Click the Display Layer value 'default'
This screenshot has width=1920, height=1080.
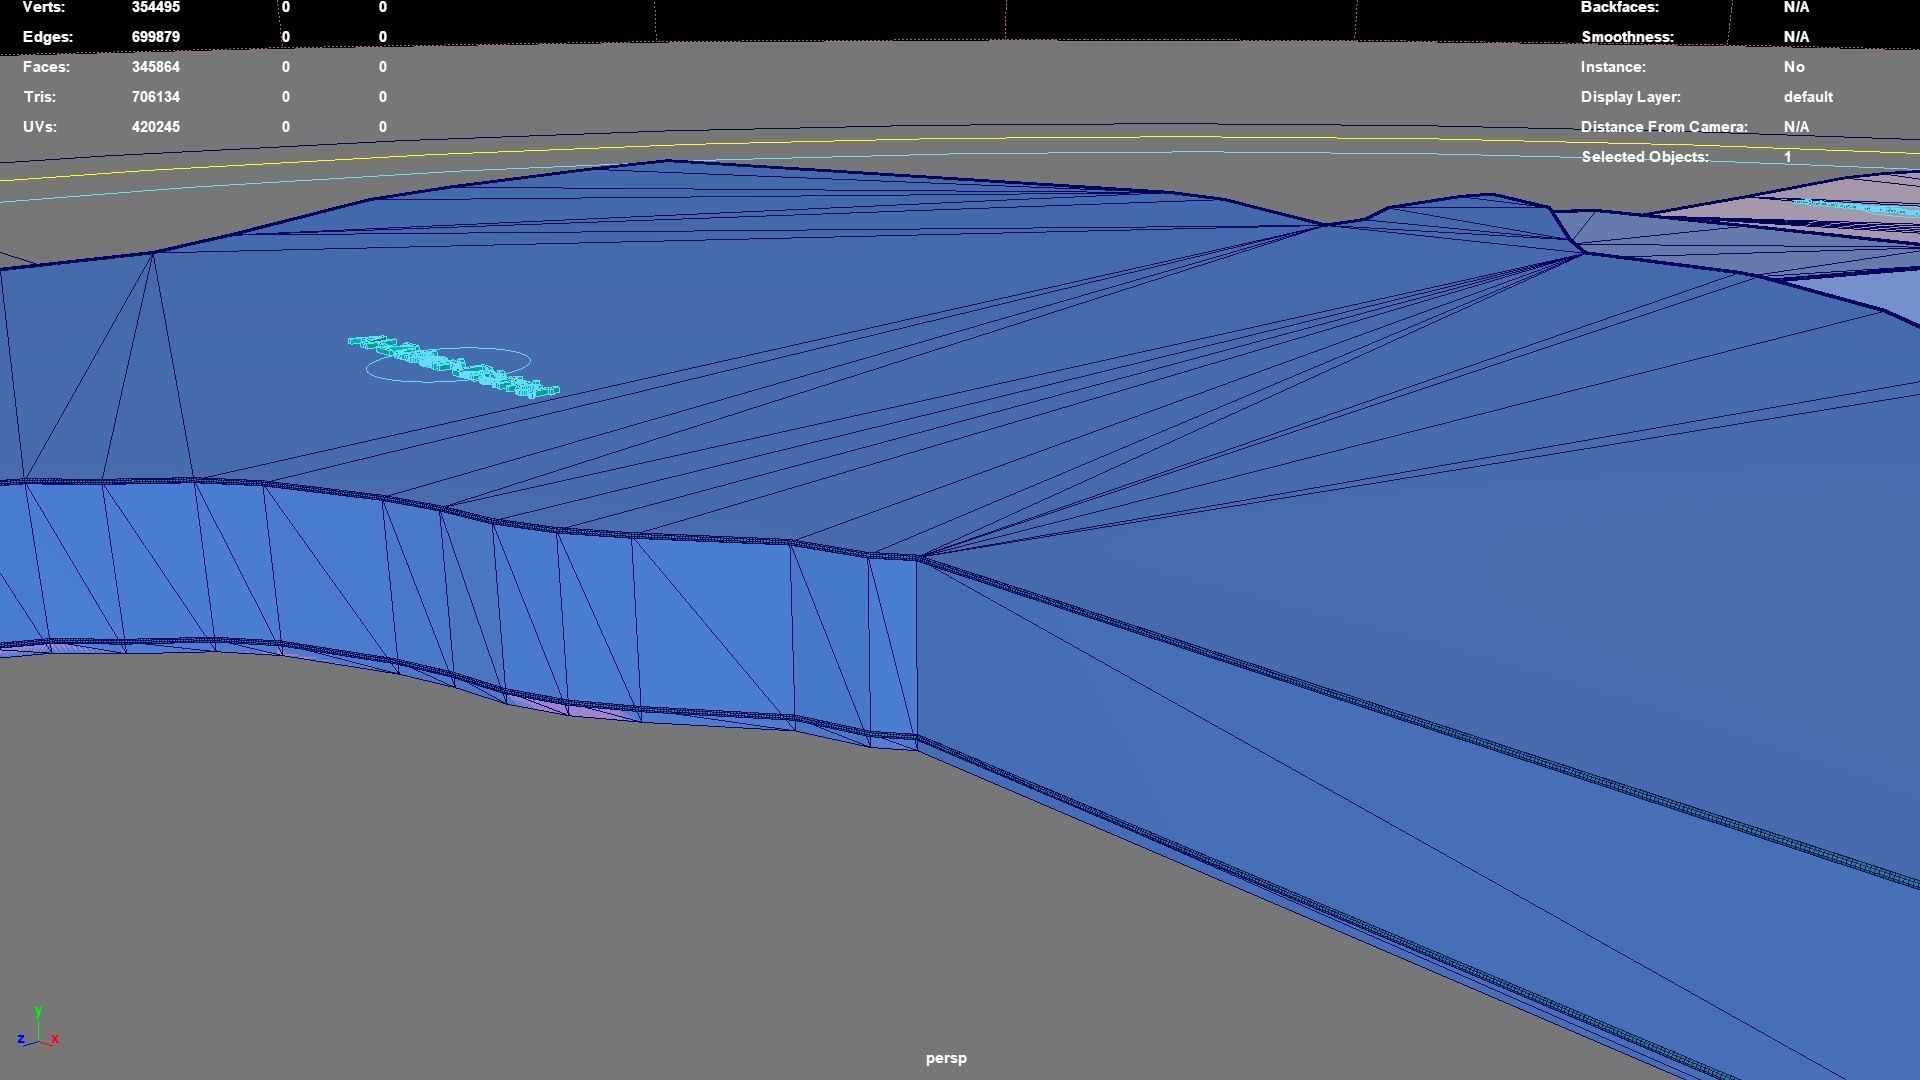tap(1807, 97)
